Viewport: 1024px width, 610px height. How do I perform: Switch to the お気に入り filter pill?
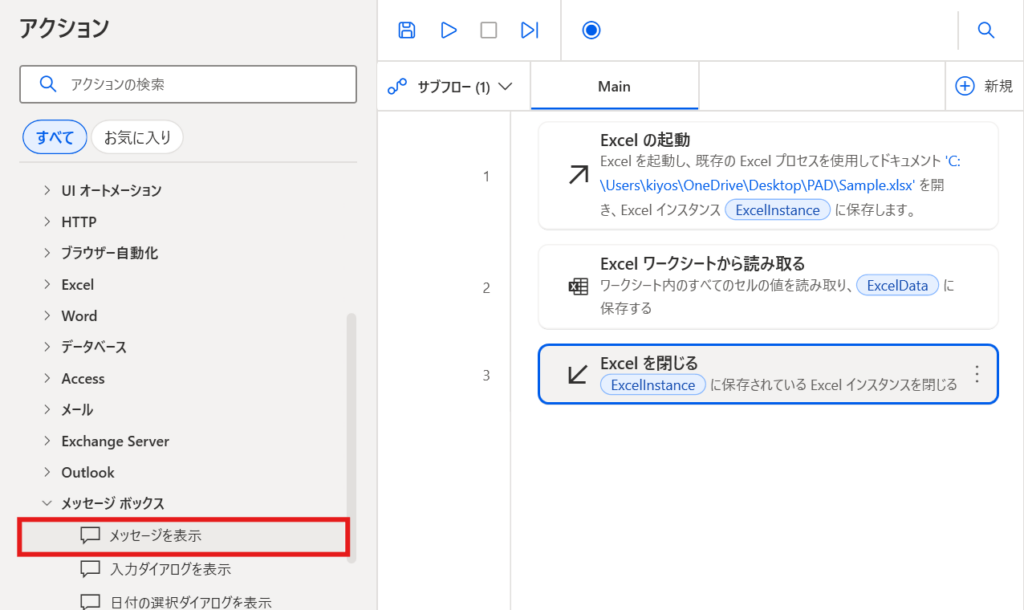point(137,137)
